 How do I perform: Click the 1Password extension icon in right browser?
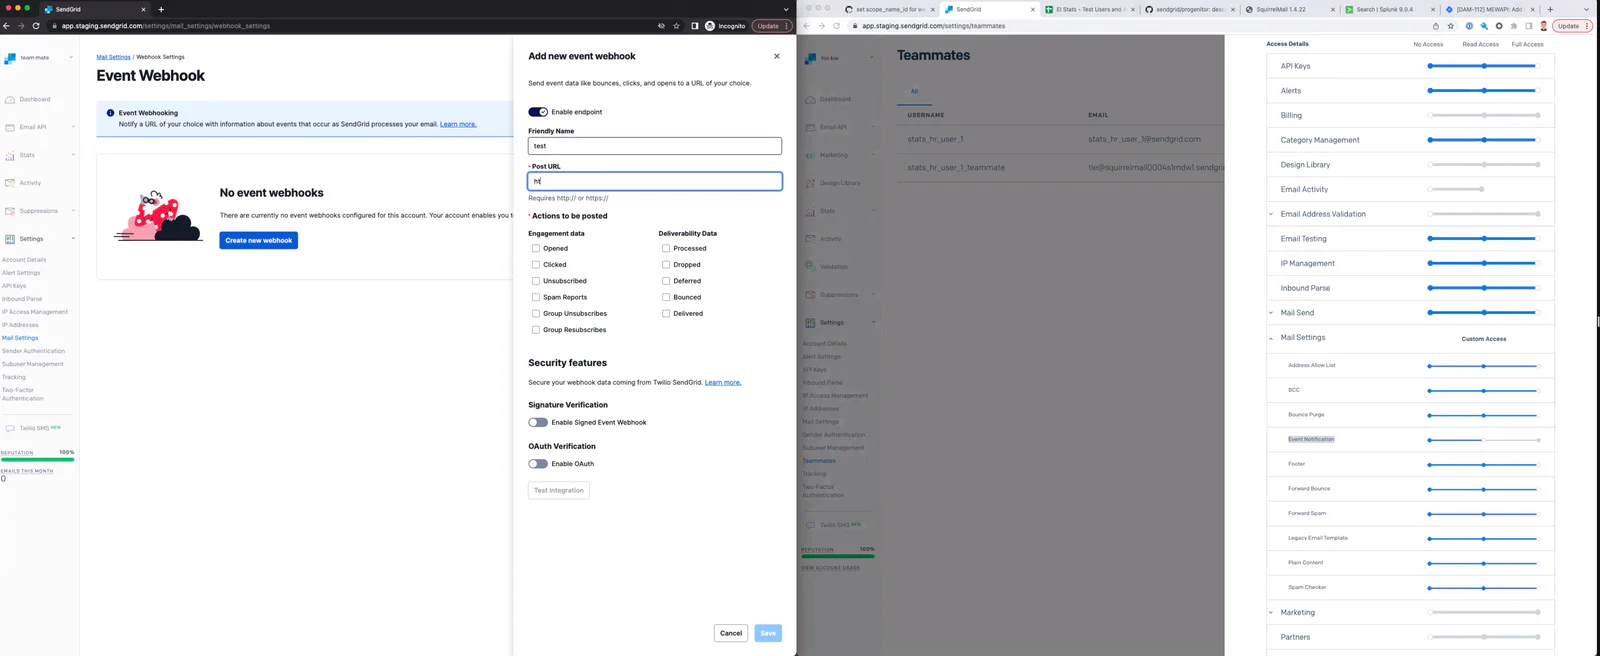coord(1469,26)
